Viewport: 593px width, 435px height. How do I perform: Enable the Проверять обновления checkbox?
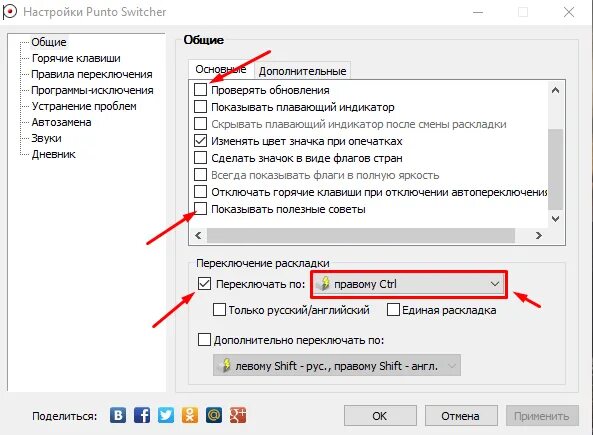pyautogui.click(x=200, y=90)
